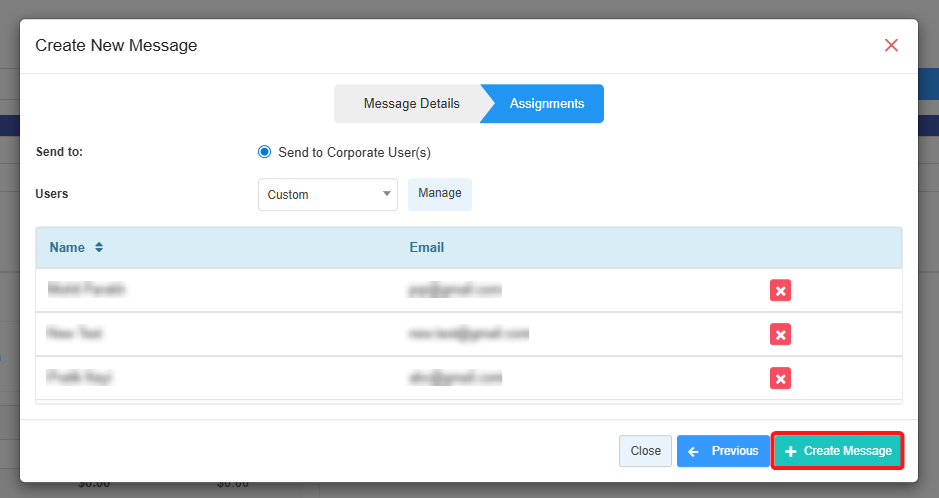939x498 pixels.
Task: Select the first row's user name cell
Action: [86, 290]
